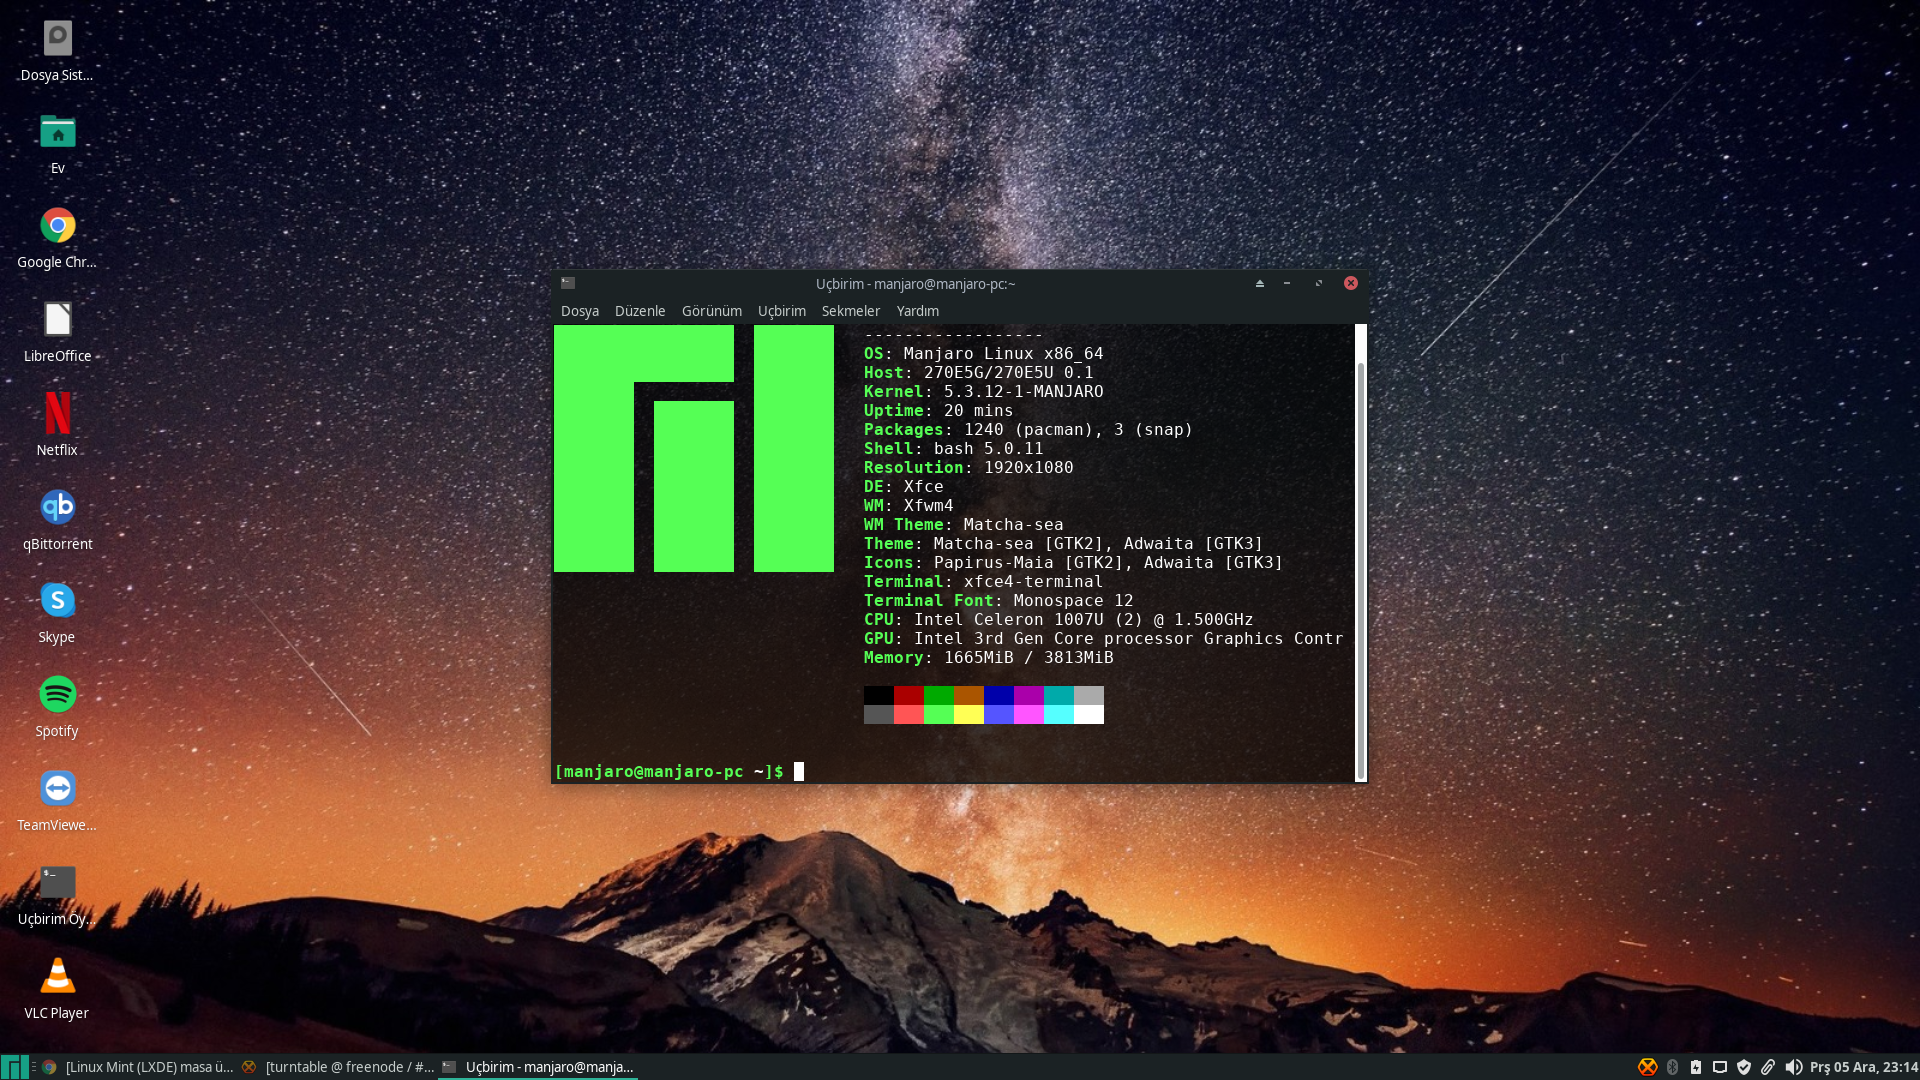The height and width of the screenshot is (1080, 1920).
Task: Close the terminal window
Action: [x=1351, y=283]
